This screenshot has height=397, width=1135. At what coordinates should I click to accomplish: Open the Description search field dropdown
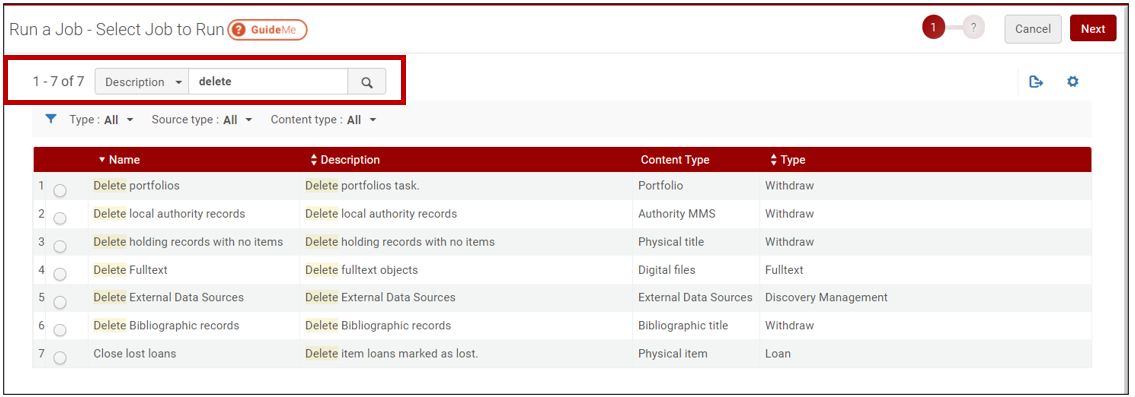[x=142, y=82]
